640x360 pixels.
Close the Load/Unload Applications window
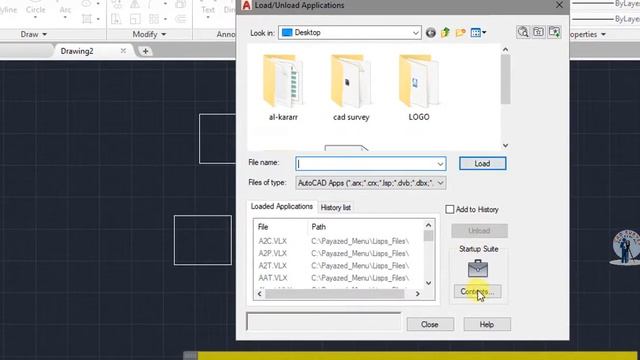559,5
